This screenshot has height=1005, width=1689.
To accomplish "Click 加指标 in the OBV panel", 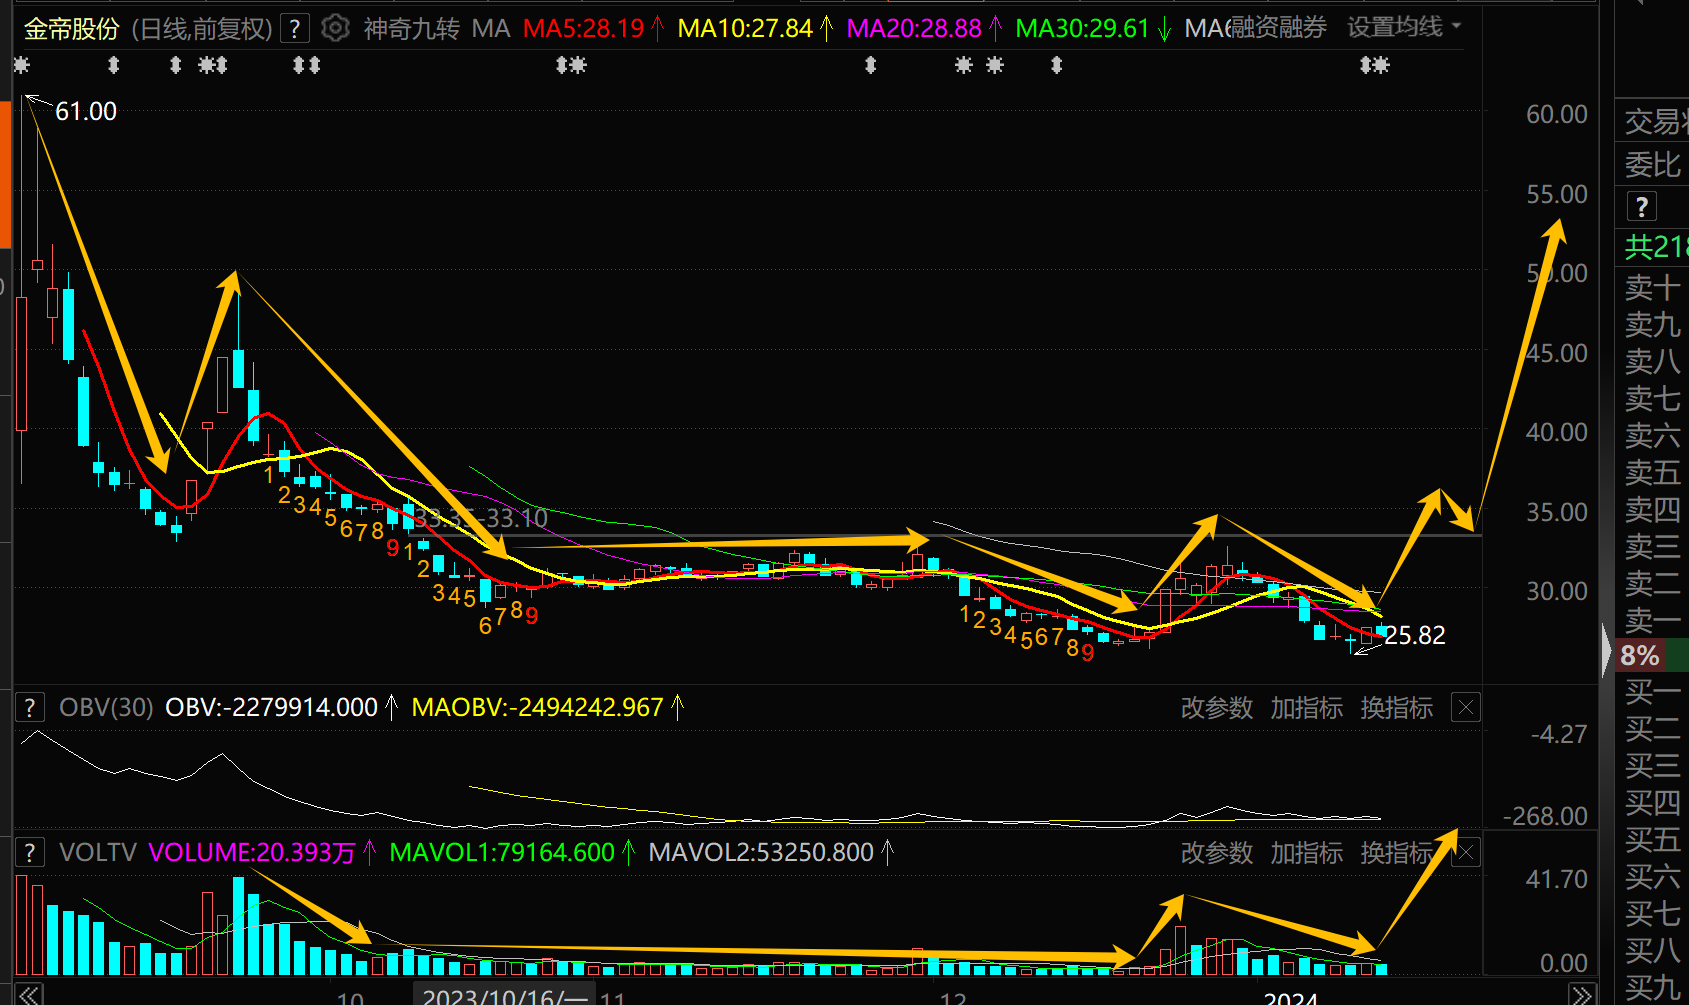I will click(x=1306, y=708).
